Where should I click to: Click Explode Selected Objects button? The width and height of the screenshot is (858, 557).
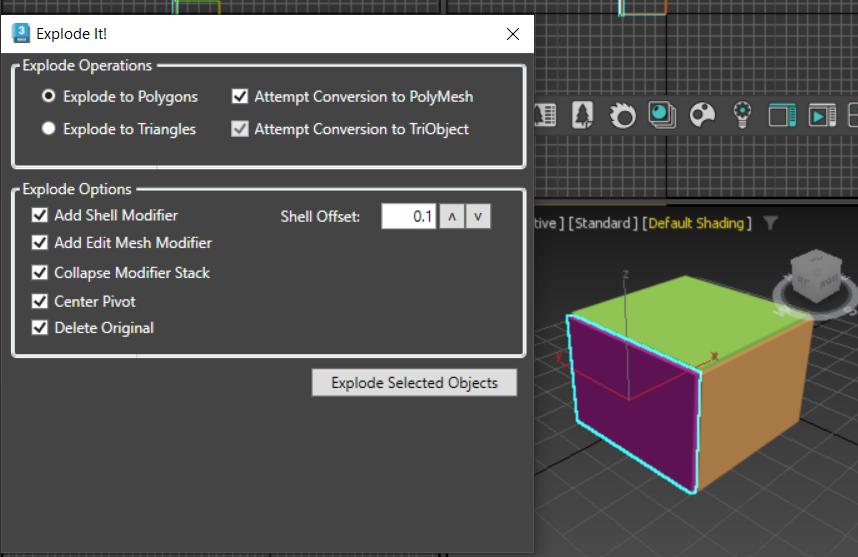pyautogui.click(x=414, y=382)
